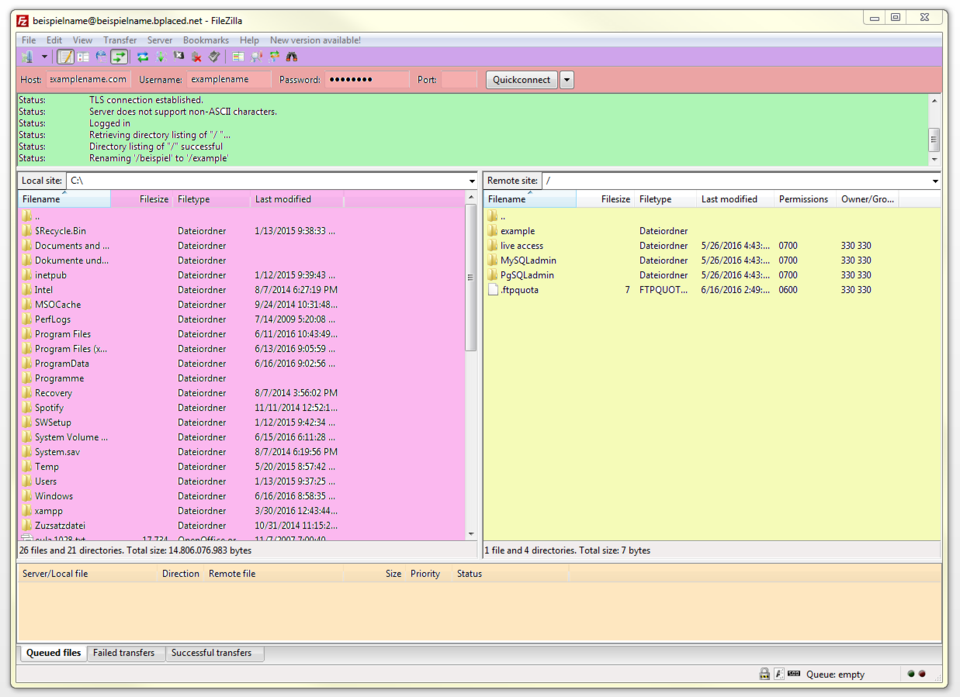Image resolution: width=960 pixels, height=697 pixels.
Task: Click the Host input field
Action: click(x=88, y=80)
